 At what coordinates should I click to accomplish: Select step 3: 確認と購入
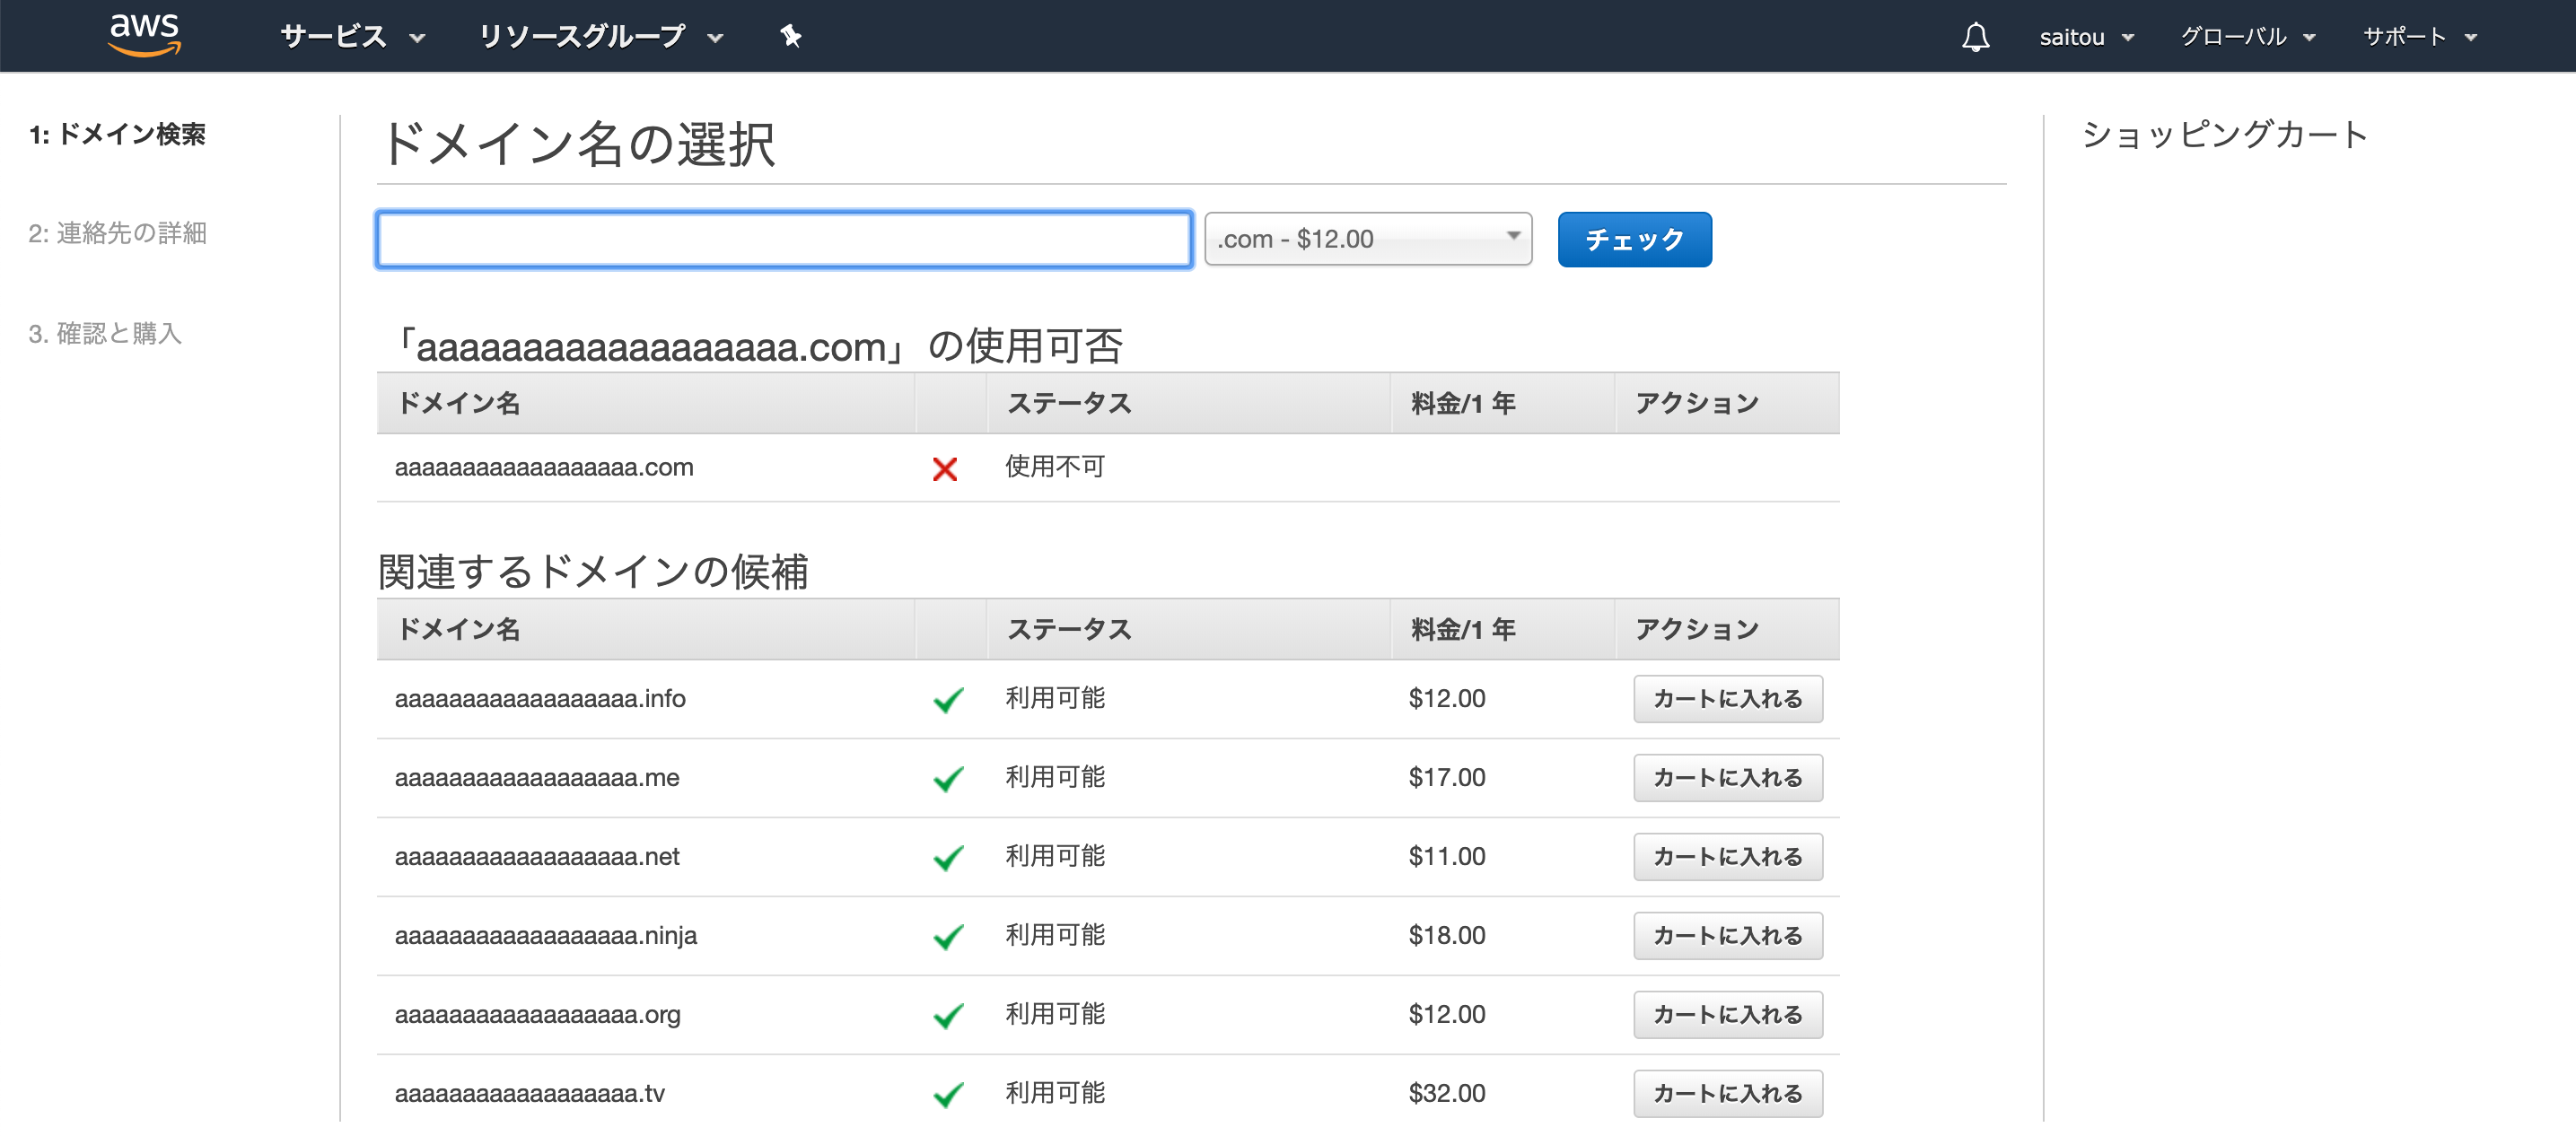tap(106, 334)
